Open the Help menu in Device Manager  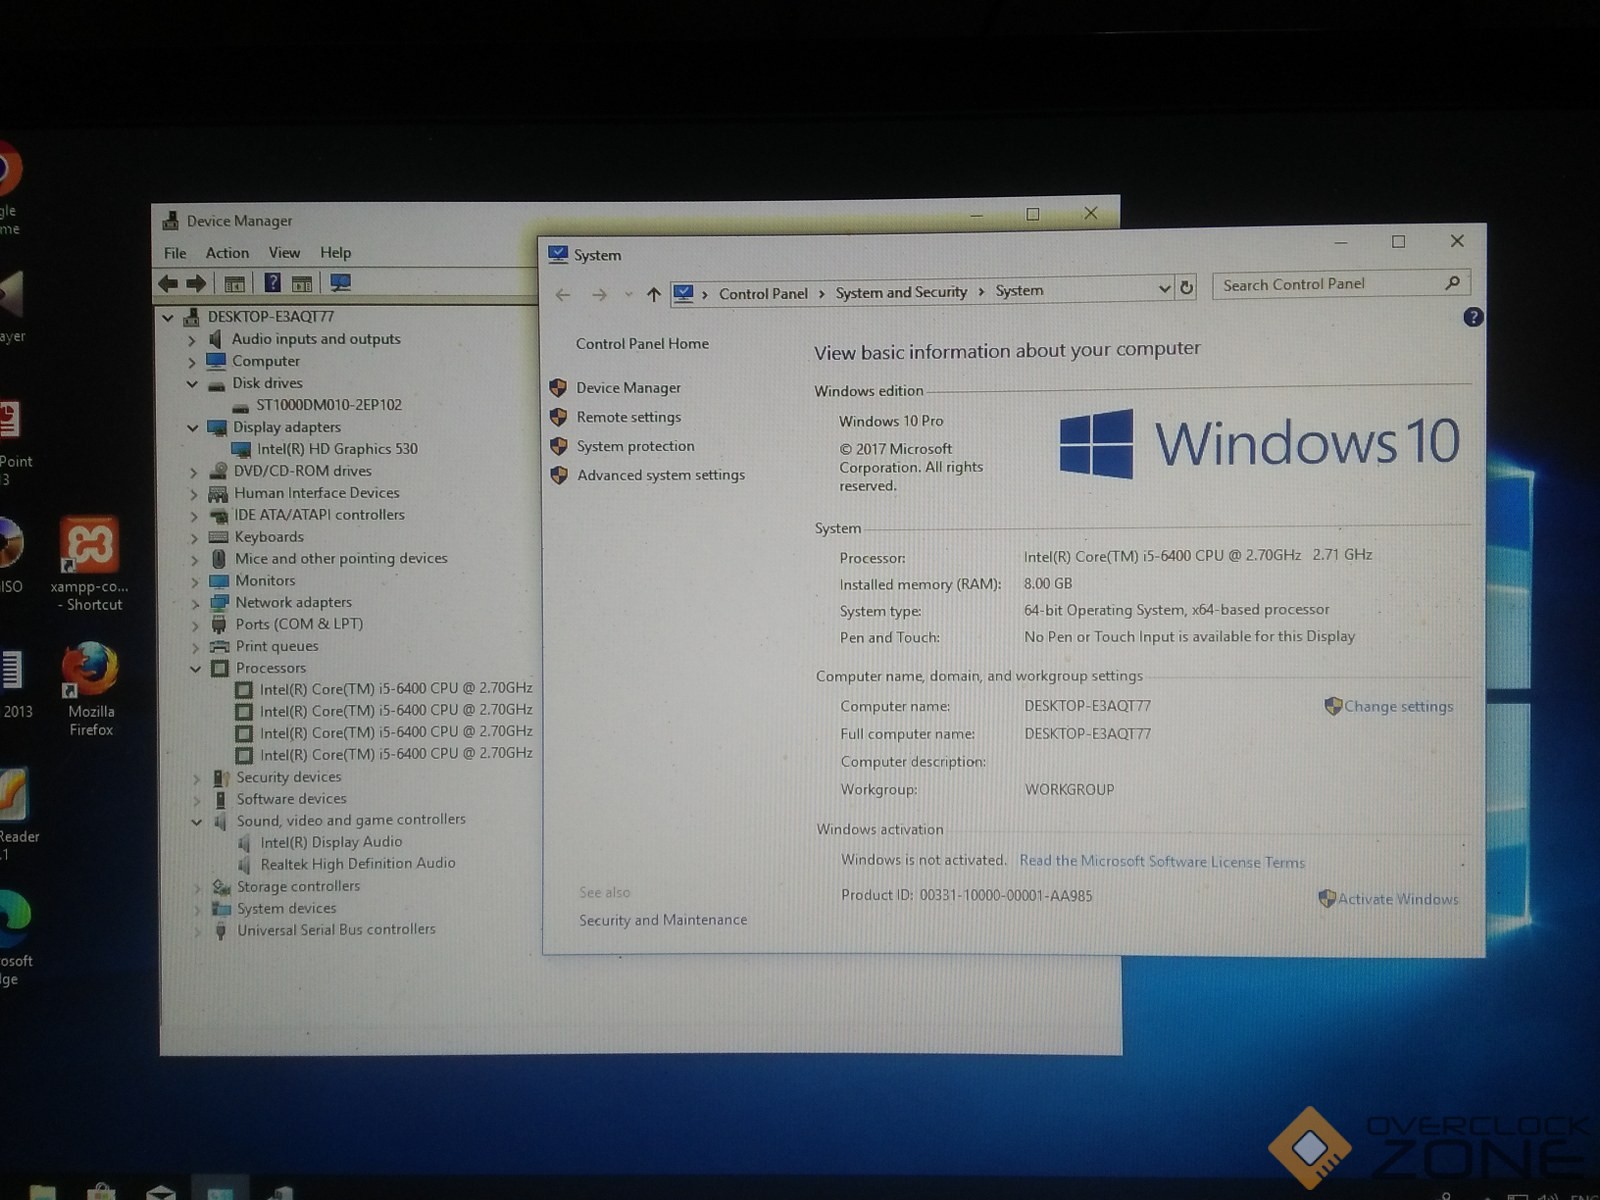pos(335,253)
